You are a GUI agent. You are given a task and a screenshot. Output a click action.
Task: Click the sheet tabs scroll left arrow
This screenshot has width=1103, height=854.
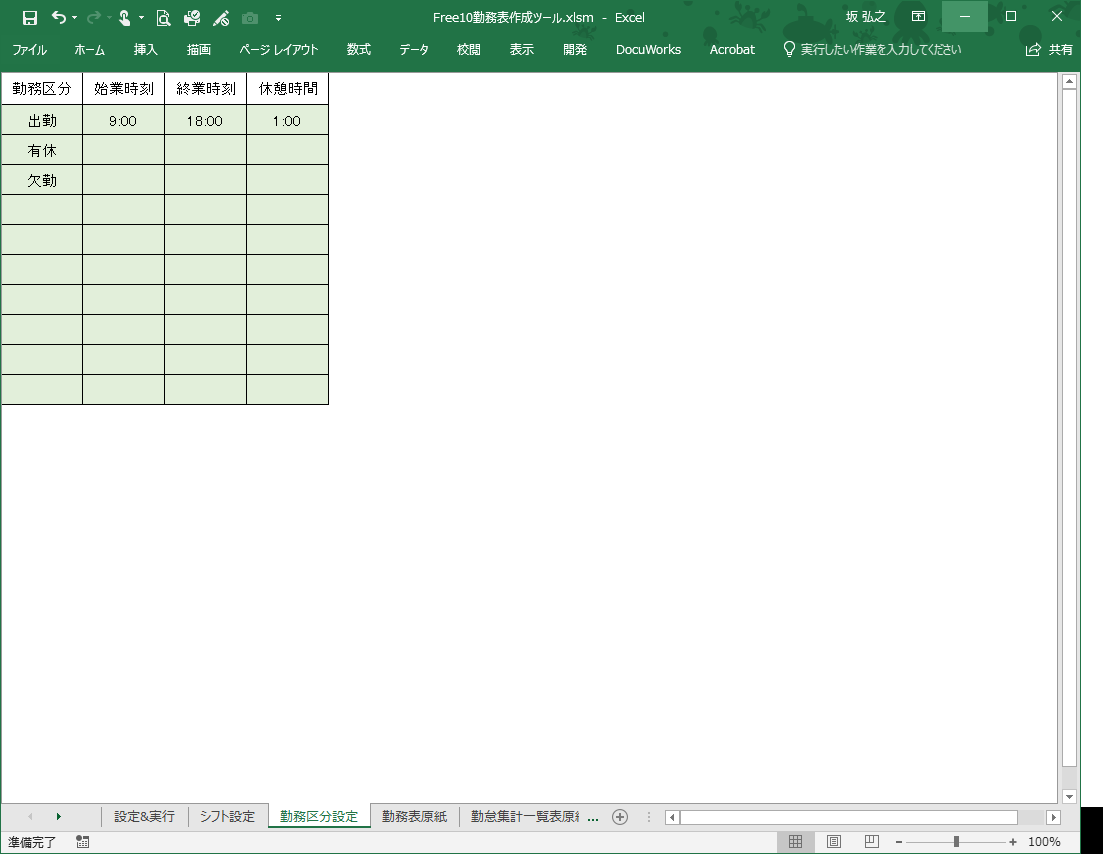pos(30,817)
